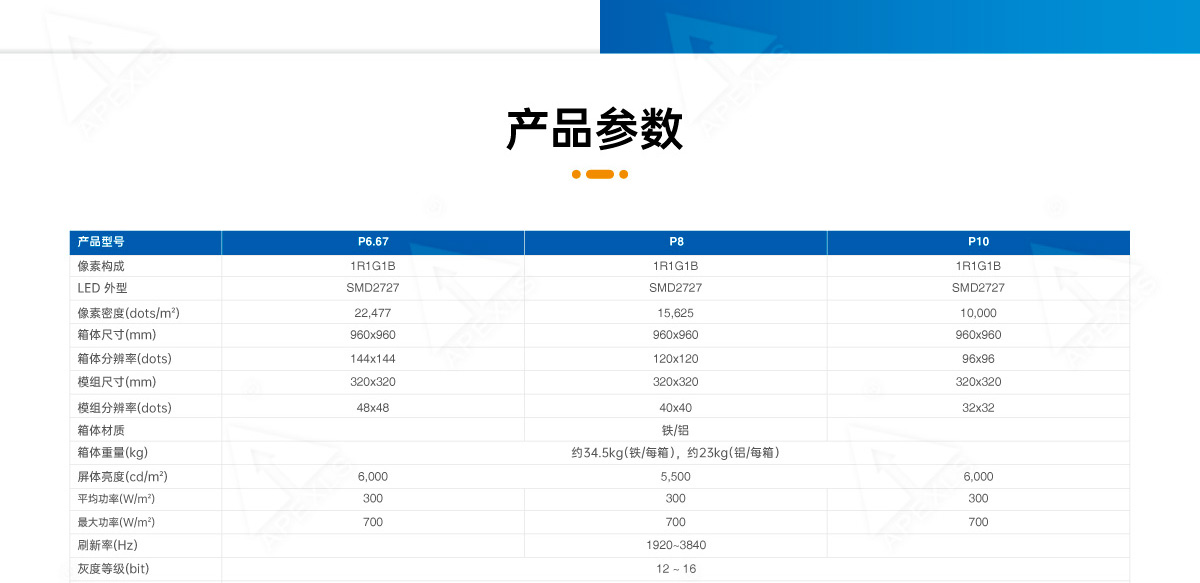Select the LED 外型 row label

[x=103, y=287]
